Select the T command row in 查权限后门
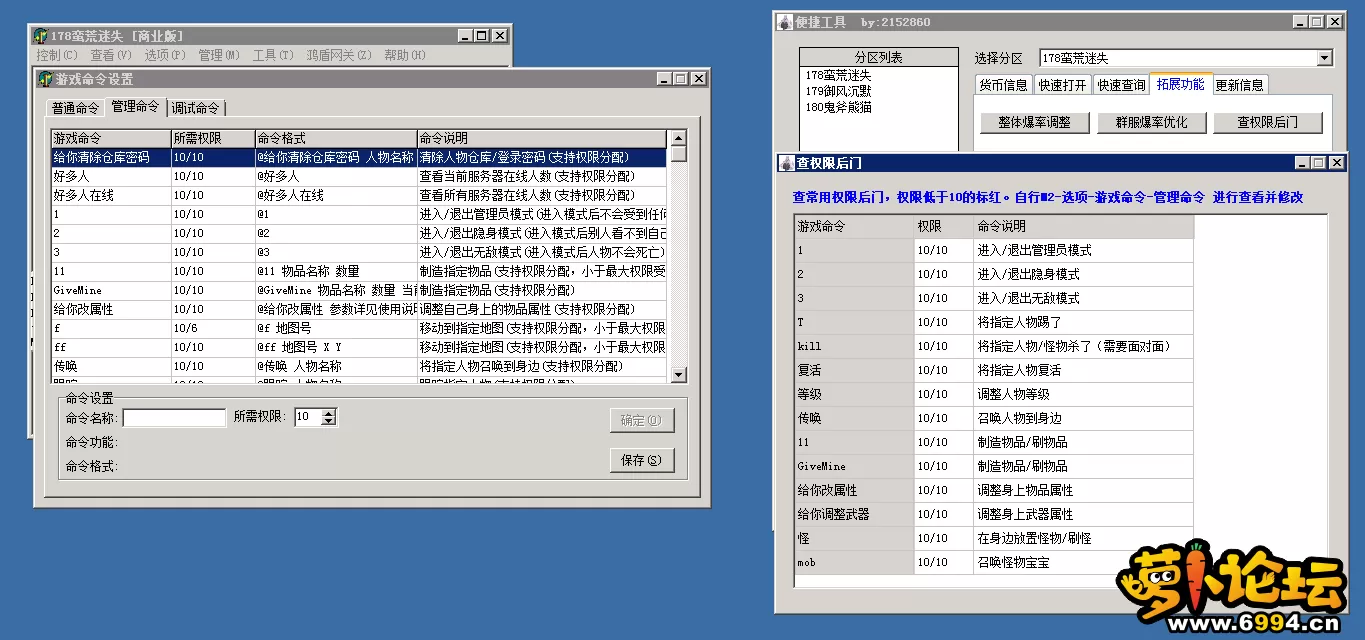The image size is (1365, 640). tap(994, 322)
